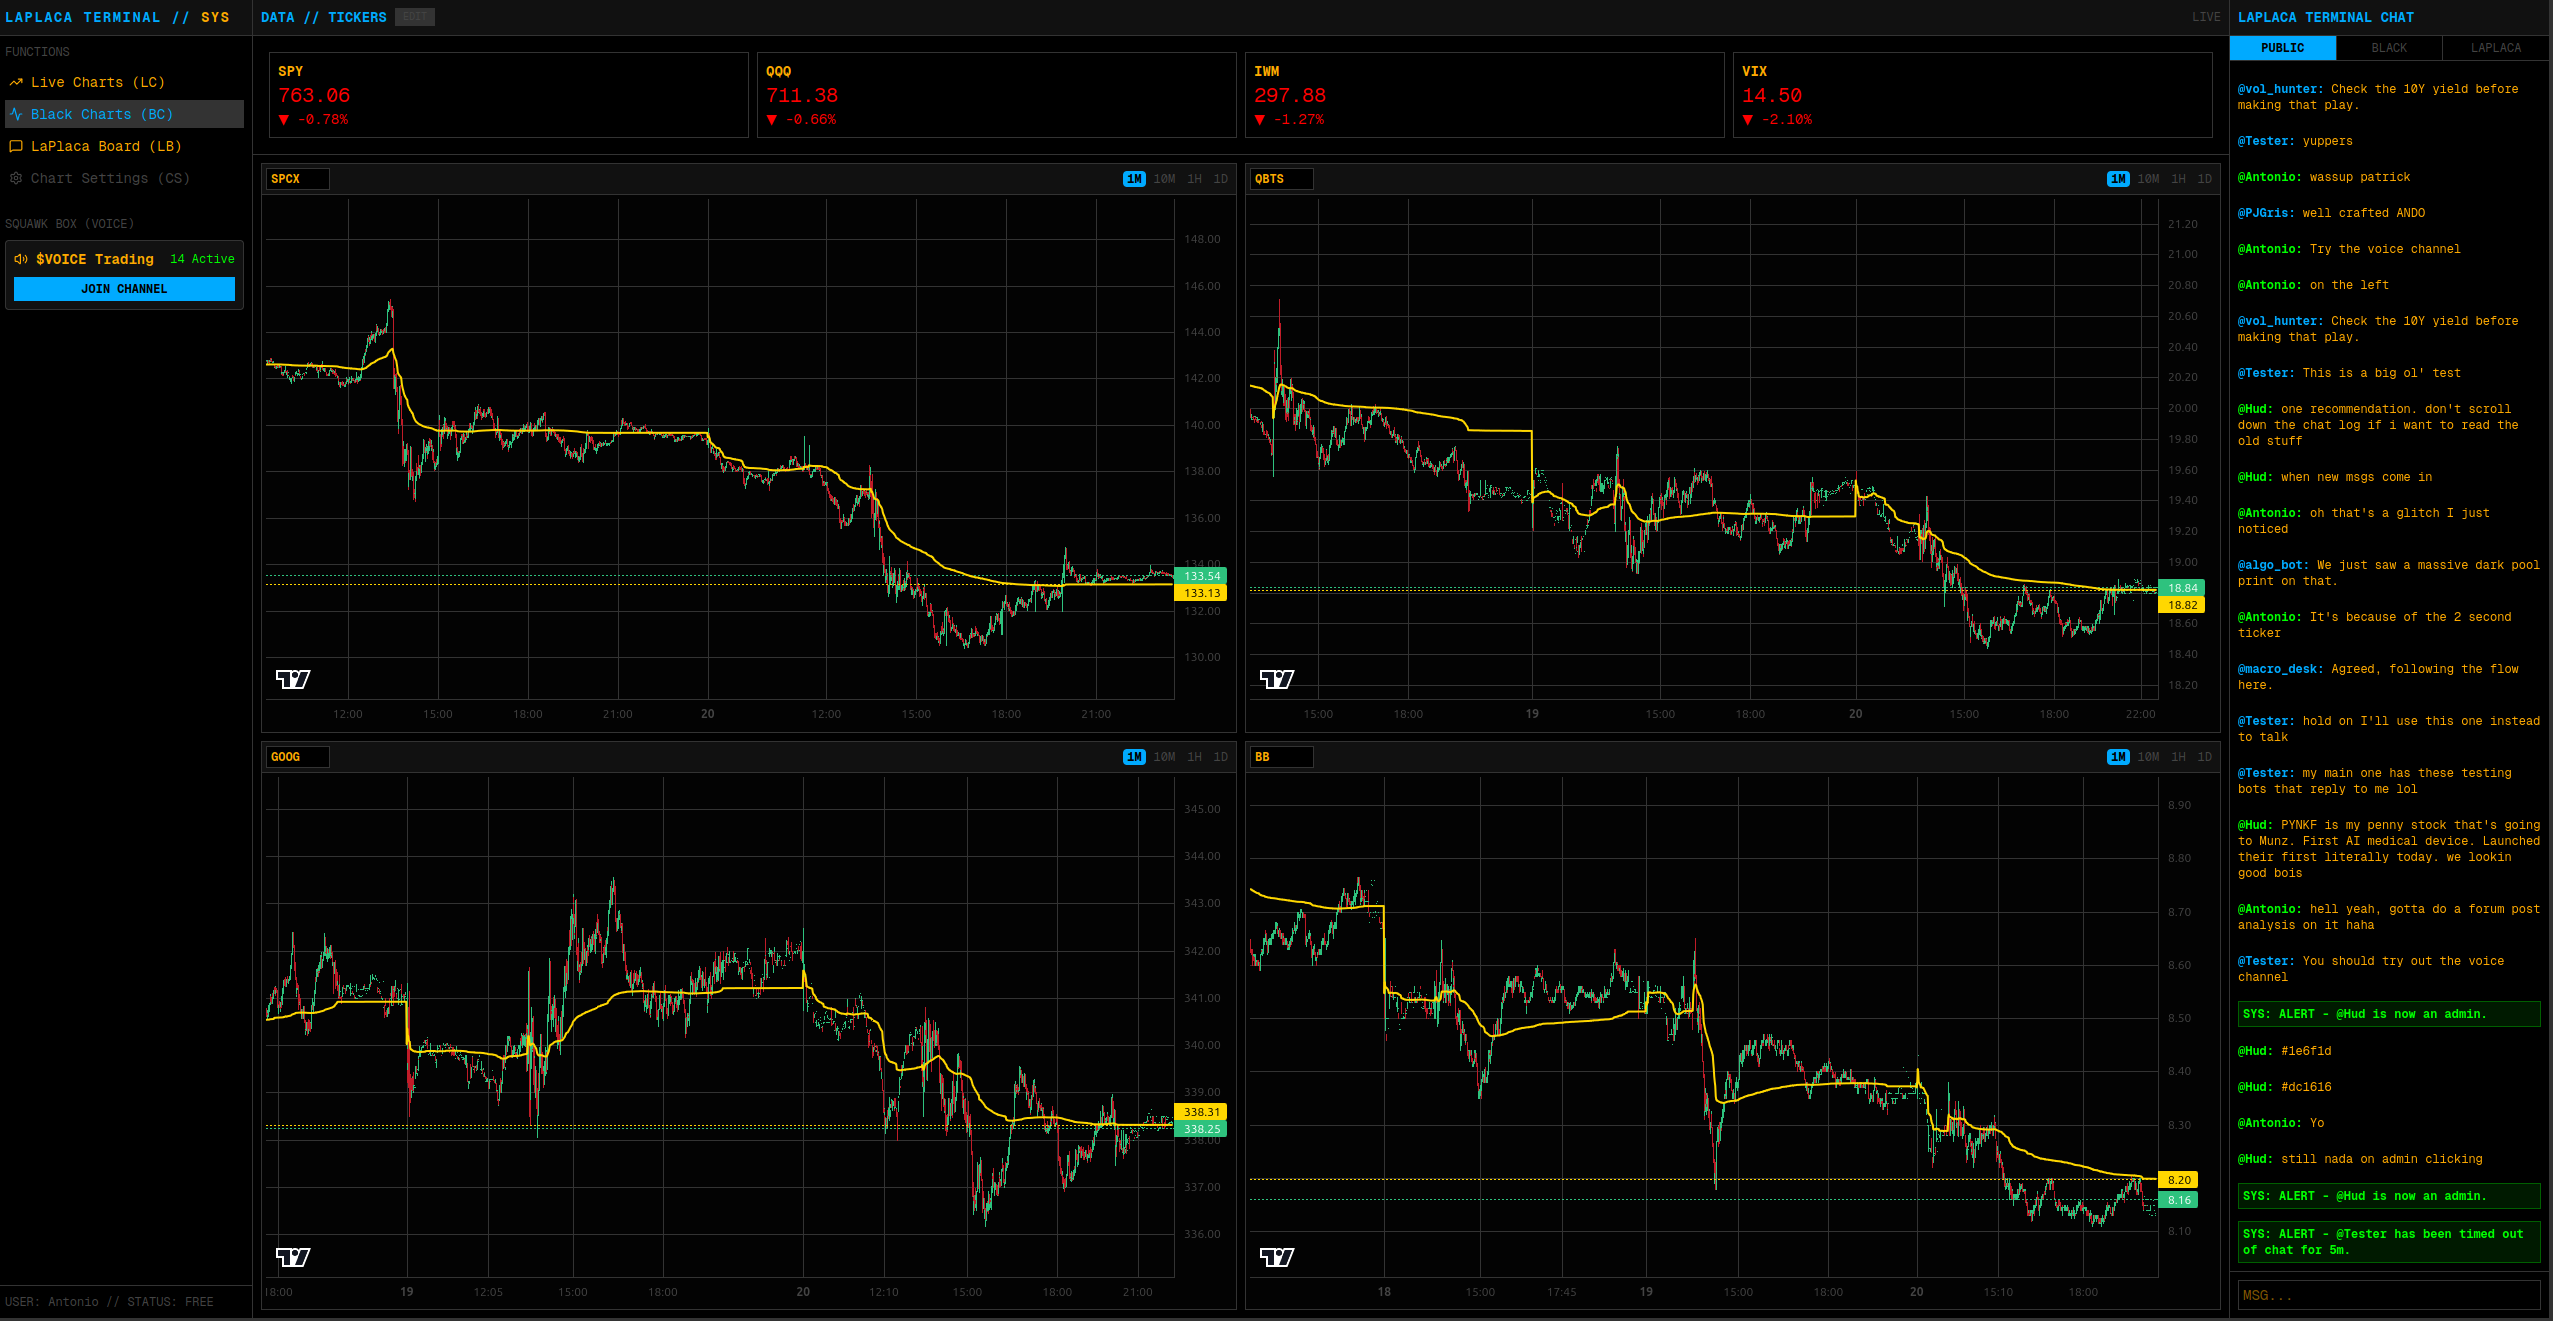This screenshot has width=2553, height=1321.
Task: Click the yellow 338.31 price label
Action: click(1201, 1112)
